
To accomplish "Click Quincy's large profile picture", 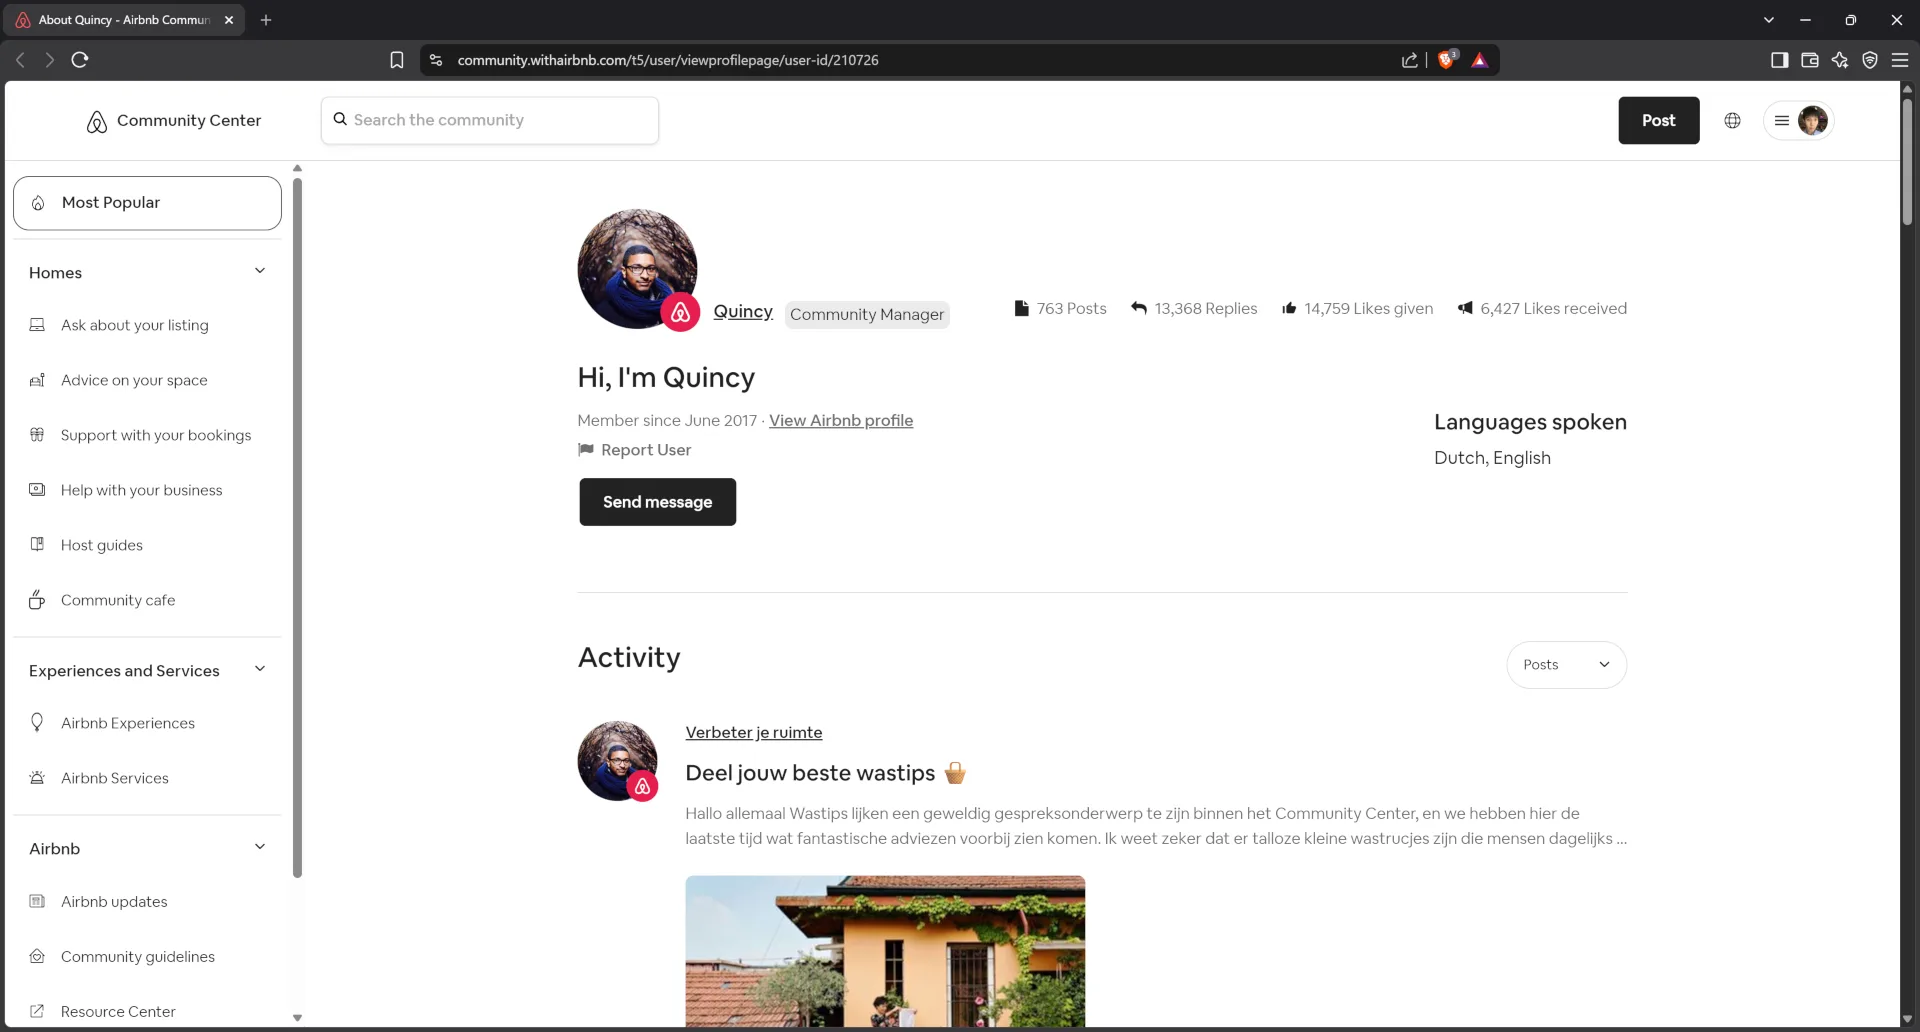I will click(637, 269).
